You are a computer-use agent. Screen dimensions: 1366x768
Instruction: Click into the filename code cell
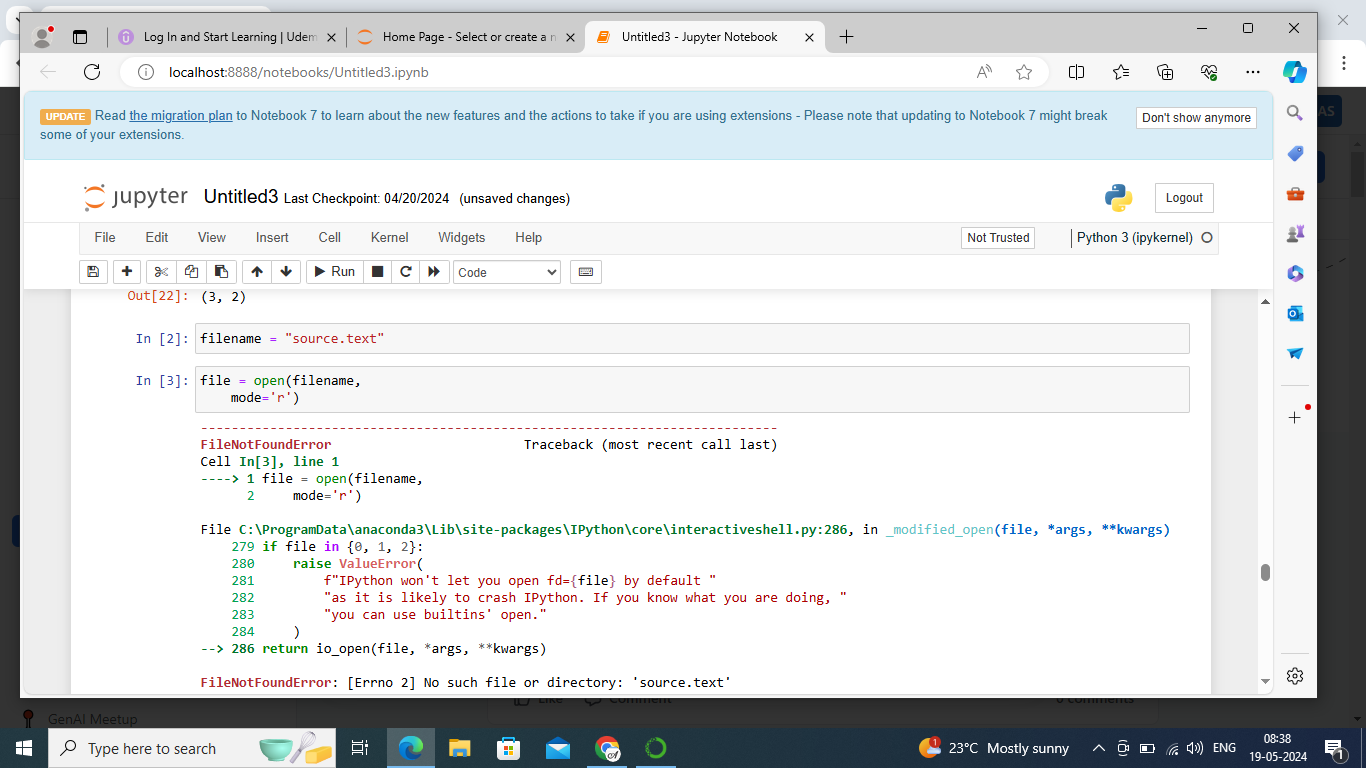690,339
